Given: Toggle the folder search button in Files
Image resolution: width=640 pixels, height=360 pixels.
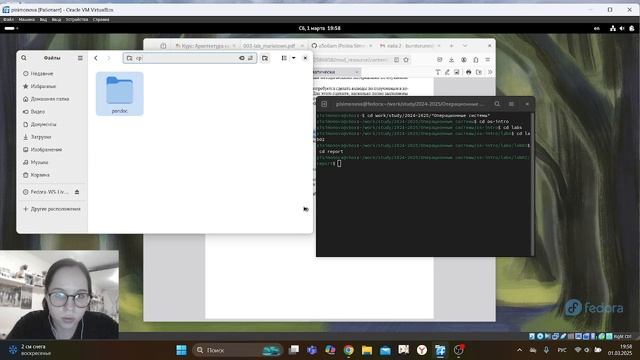Looking at the screenshot, I should point(265,58).
